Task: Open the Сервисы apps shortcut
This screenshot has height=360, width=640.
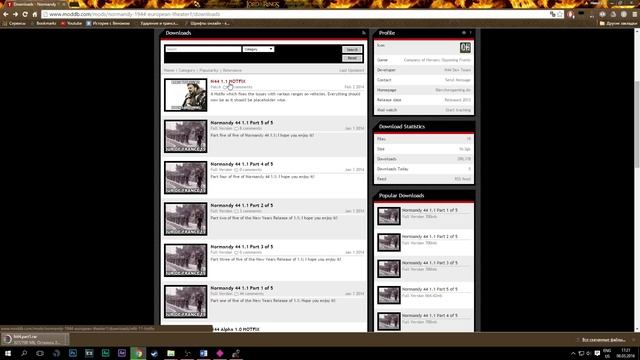Action: (x=14, y=23)
